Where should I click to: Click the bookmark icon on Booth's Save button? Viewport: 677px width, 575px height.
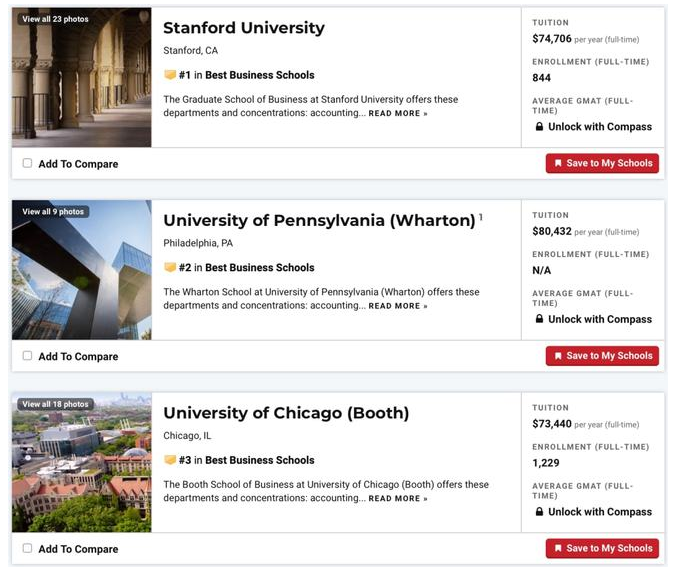[558, 548]
